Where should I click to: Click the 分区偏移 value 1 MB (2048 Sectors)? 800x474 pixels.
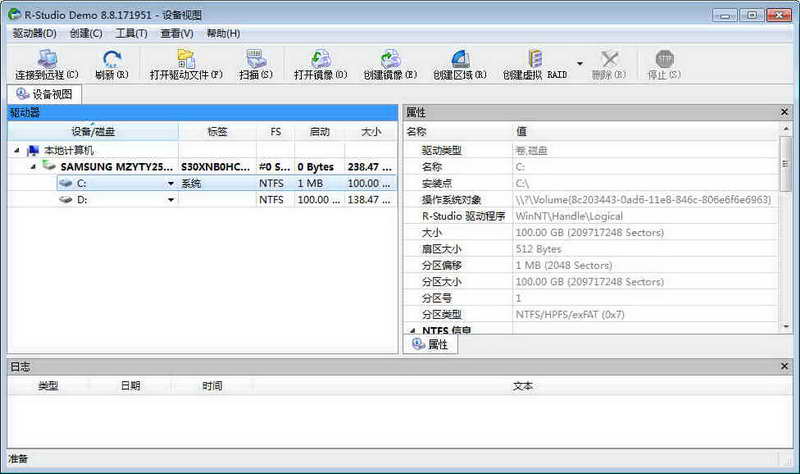click(564, 265)
